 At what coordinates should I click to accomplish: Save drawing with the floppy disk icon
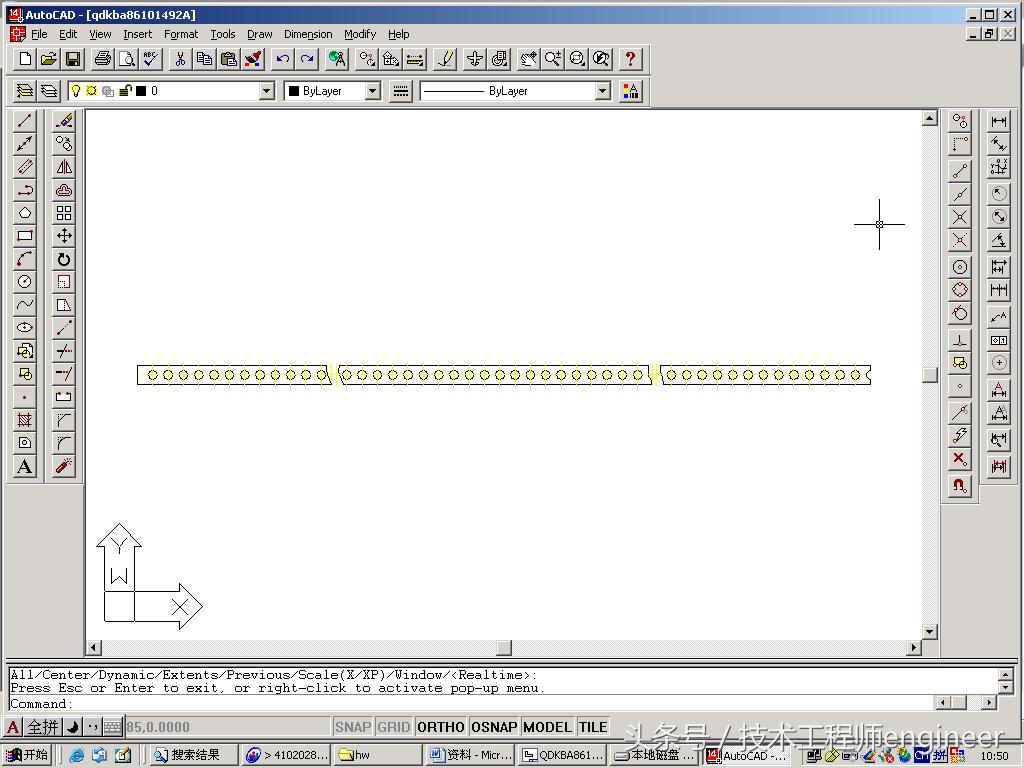click(73, 59)
